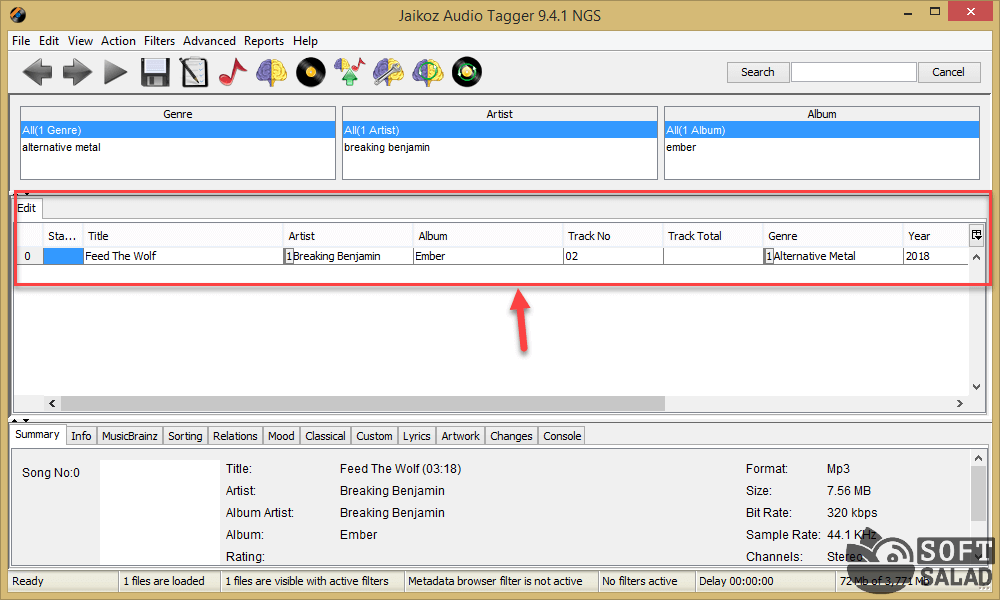Click the black vinyl record icon
This screenshot has height=600, width=1000.
pyautogui.click(x=311, y=72)
